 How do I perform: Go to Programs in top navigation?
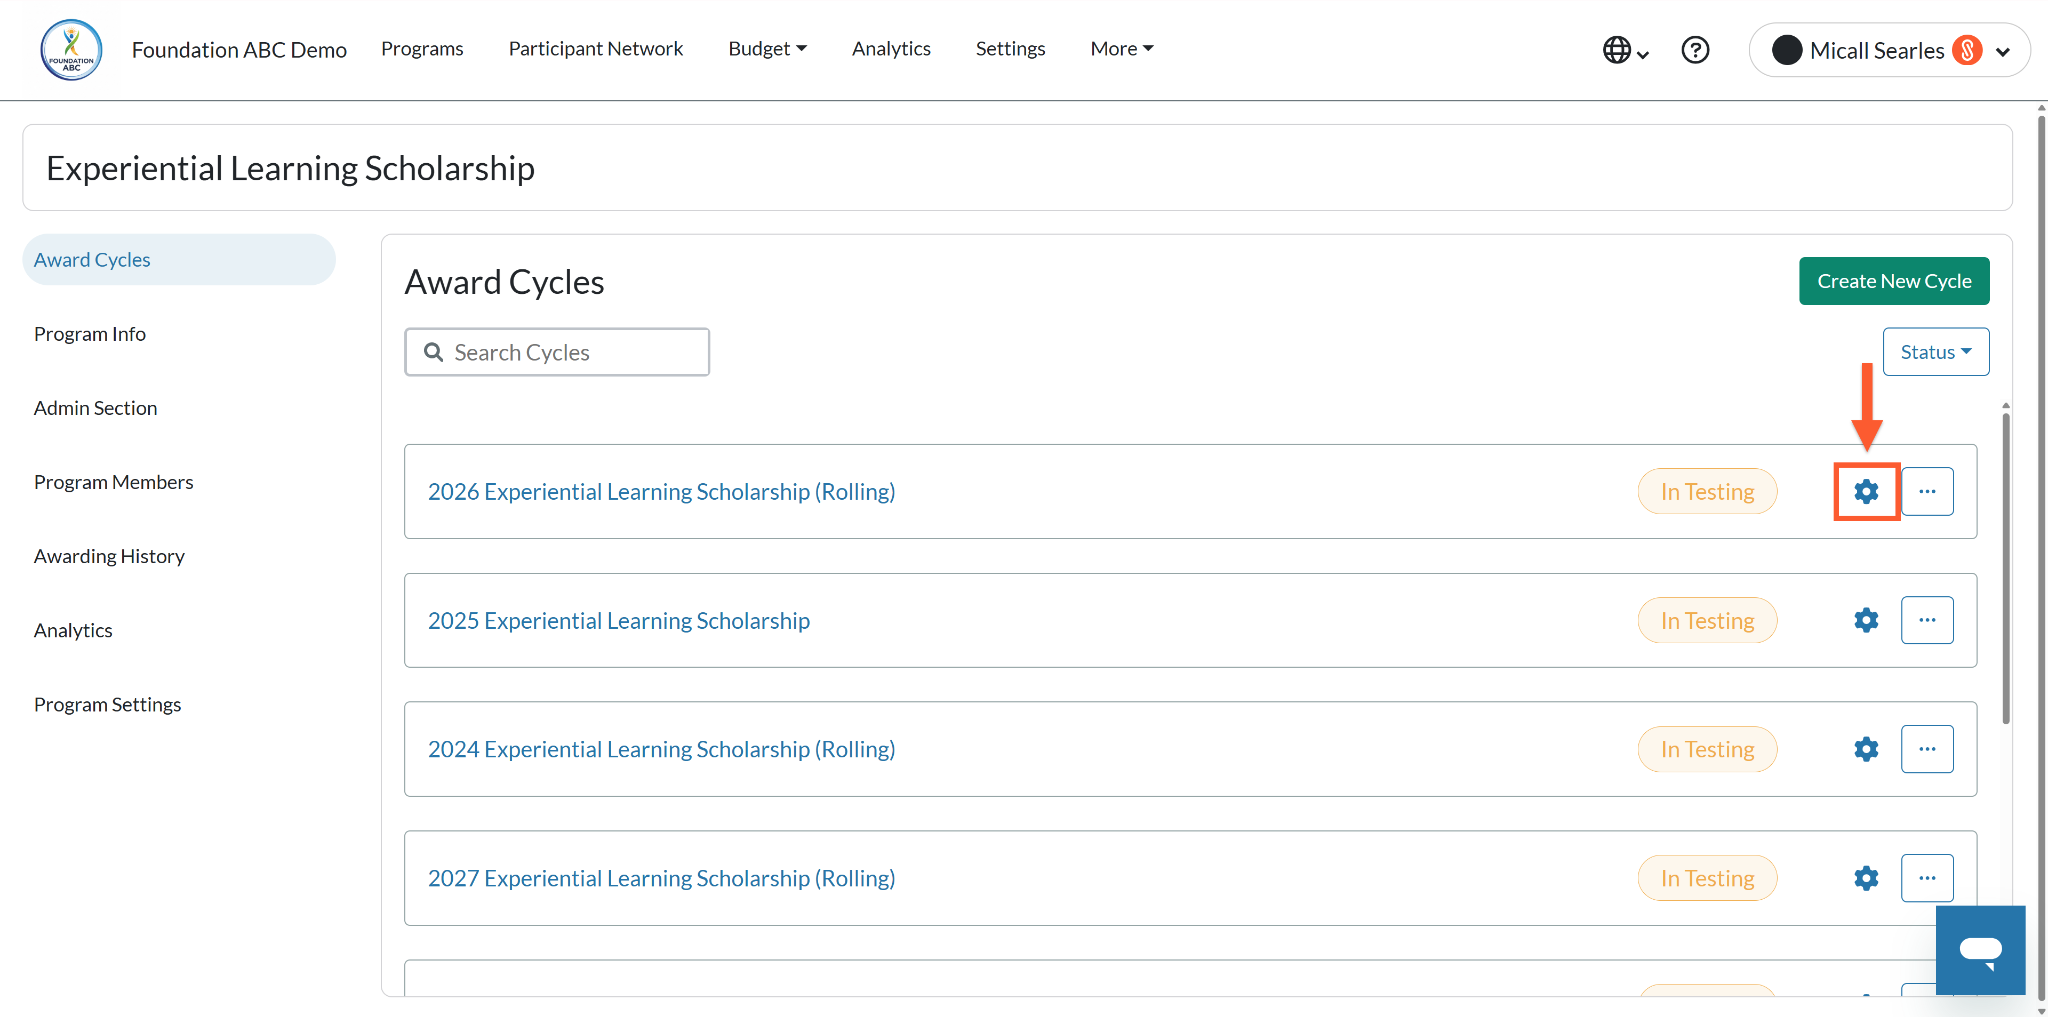point(422,48)
